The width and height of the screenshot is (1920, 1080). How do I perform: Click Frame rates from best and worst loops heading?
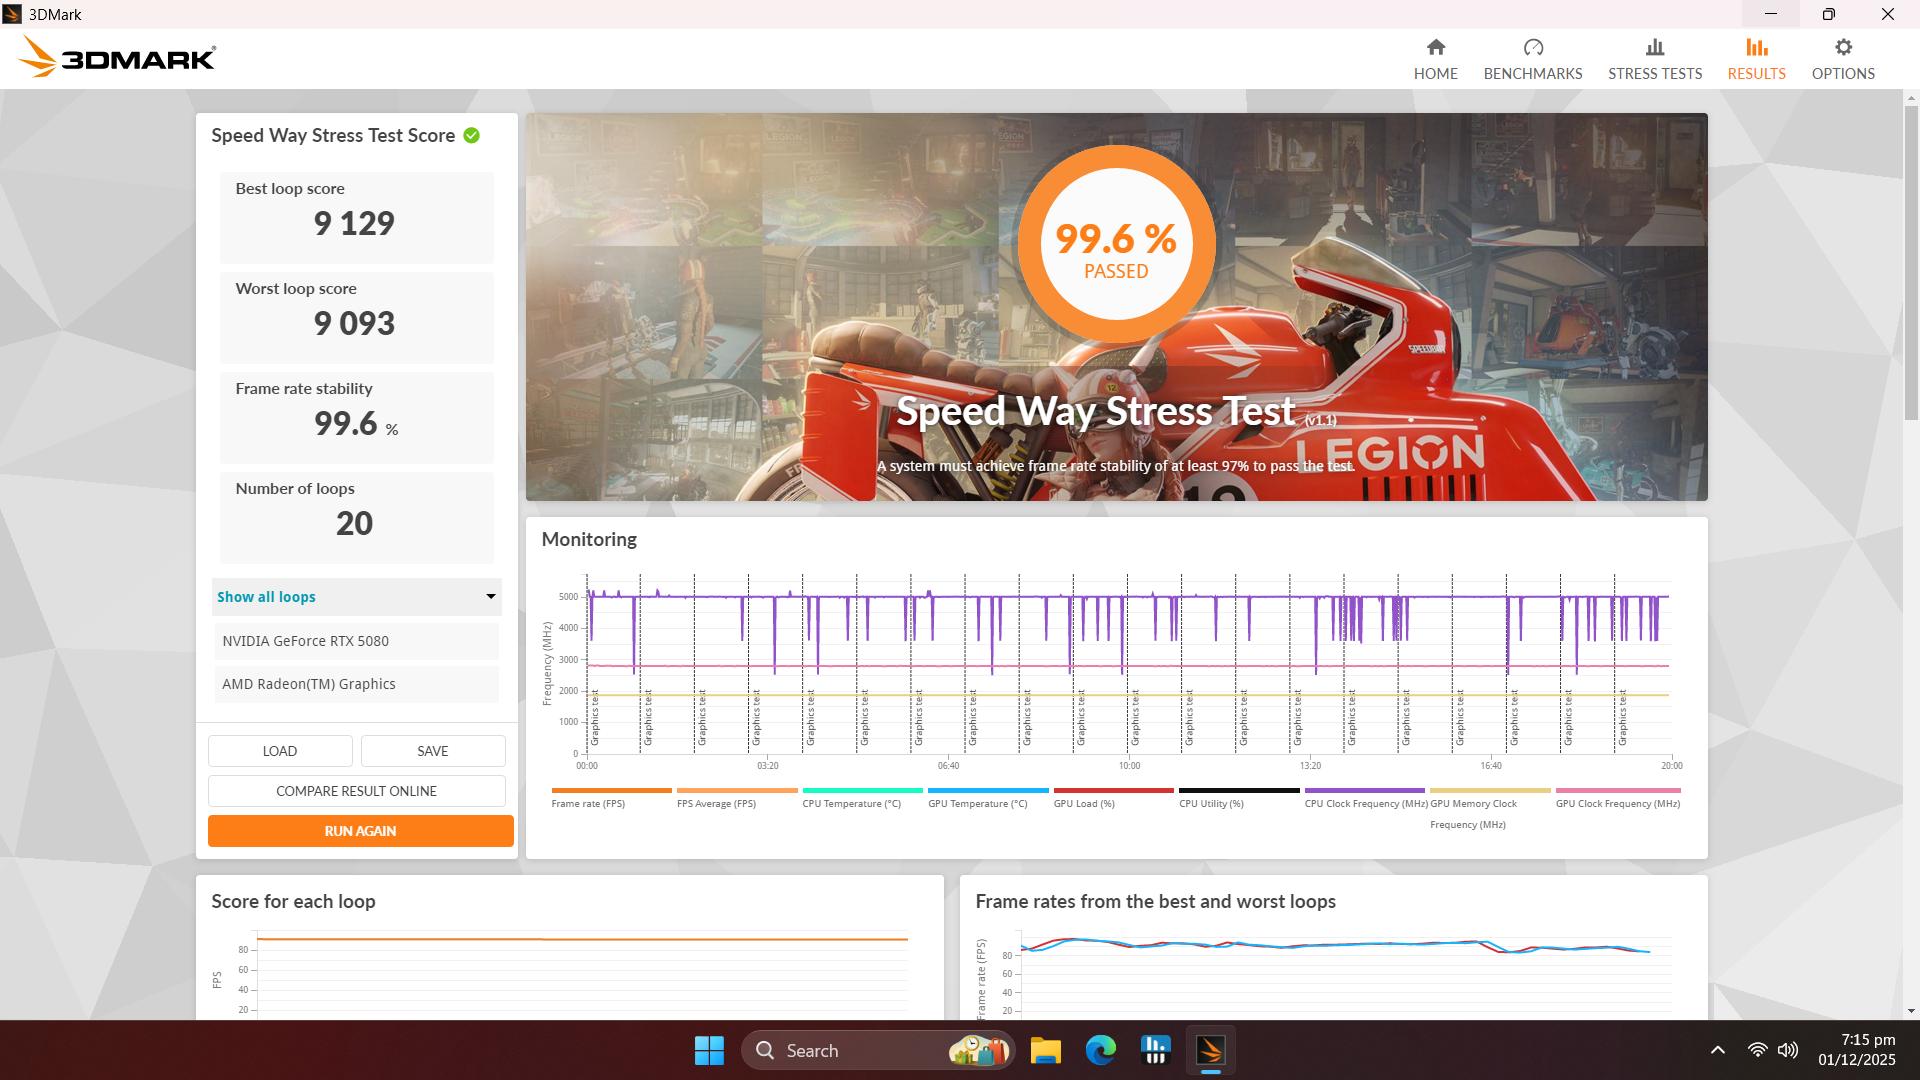coord(1155,901)
